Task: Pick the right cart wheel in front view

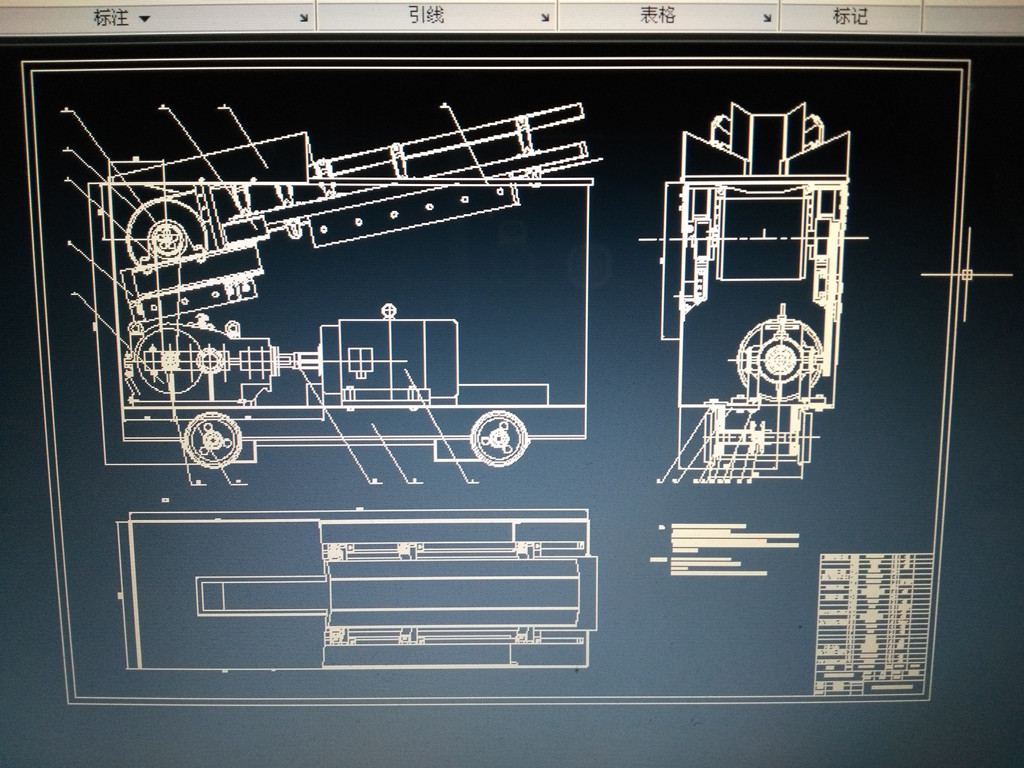Action: point(499,437)
